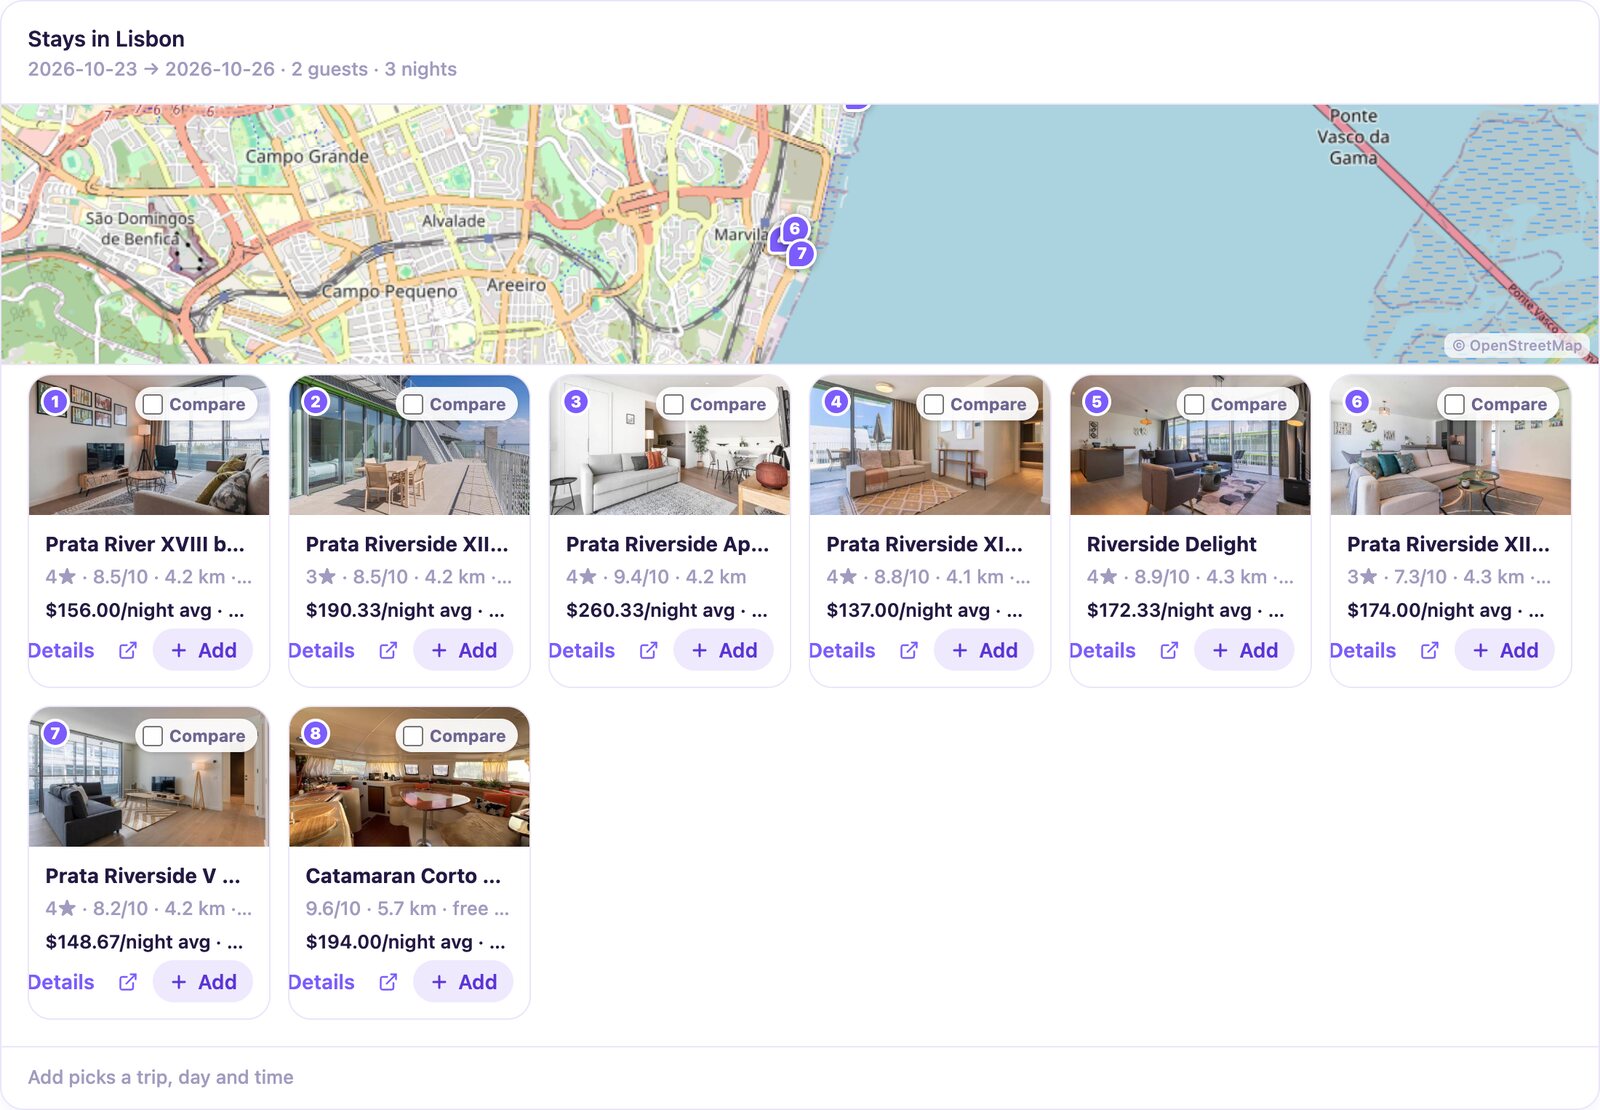Open external link for $137.00/night listing

click(908, 650)
